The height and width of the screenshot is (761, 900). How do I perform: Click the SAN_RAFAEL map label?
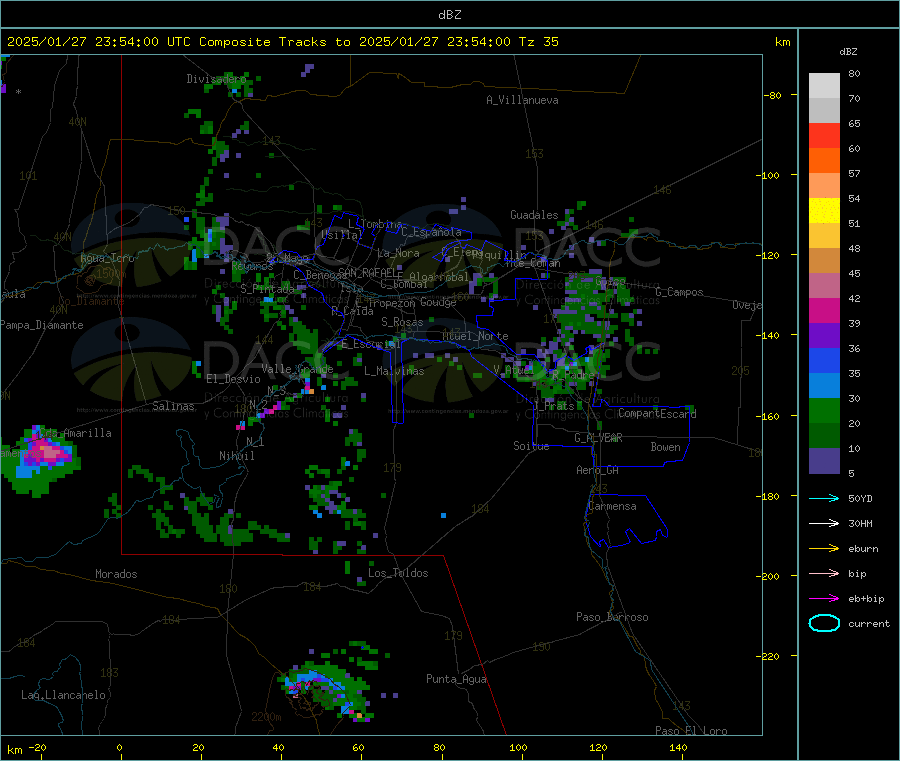[370, 272]
